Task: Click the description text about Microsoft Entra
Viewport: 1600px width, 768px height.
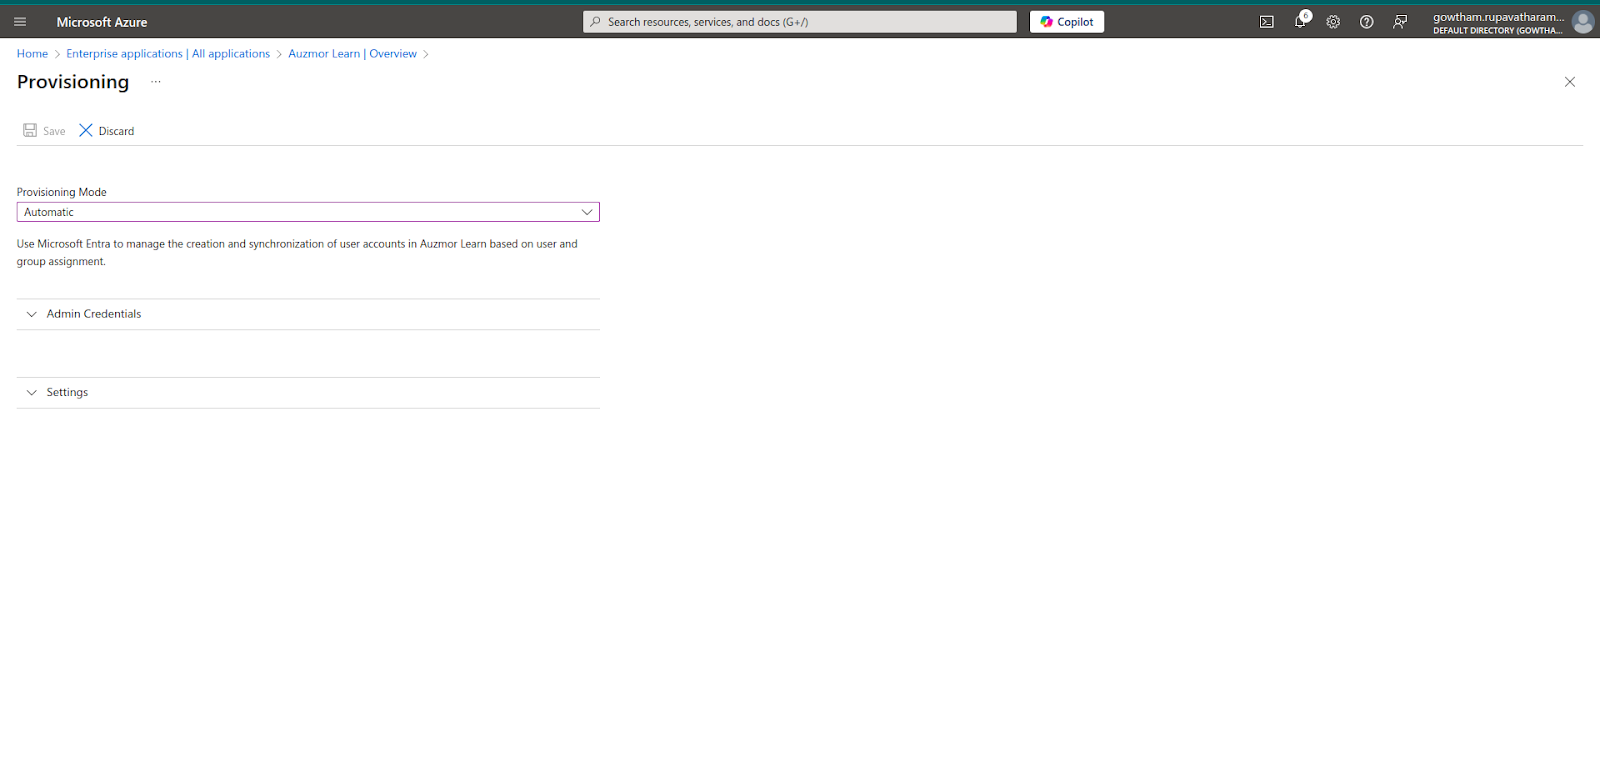Action: [x=297, y=253]
